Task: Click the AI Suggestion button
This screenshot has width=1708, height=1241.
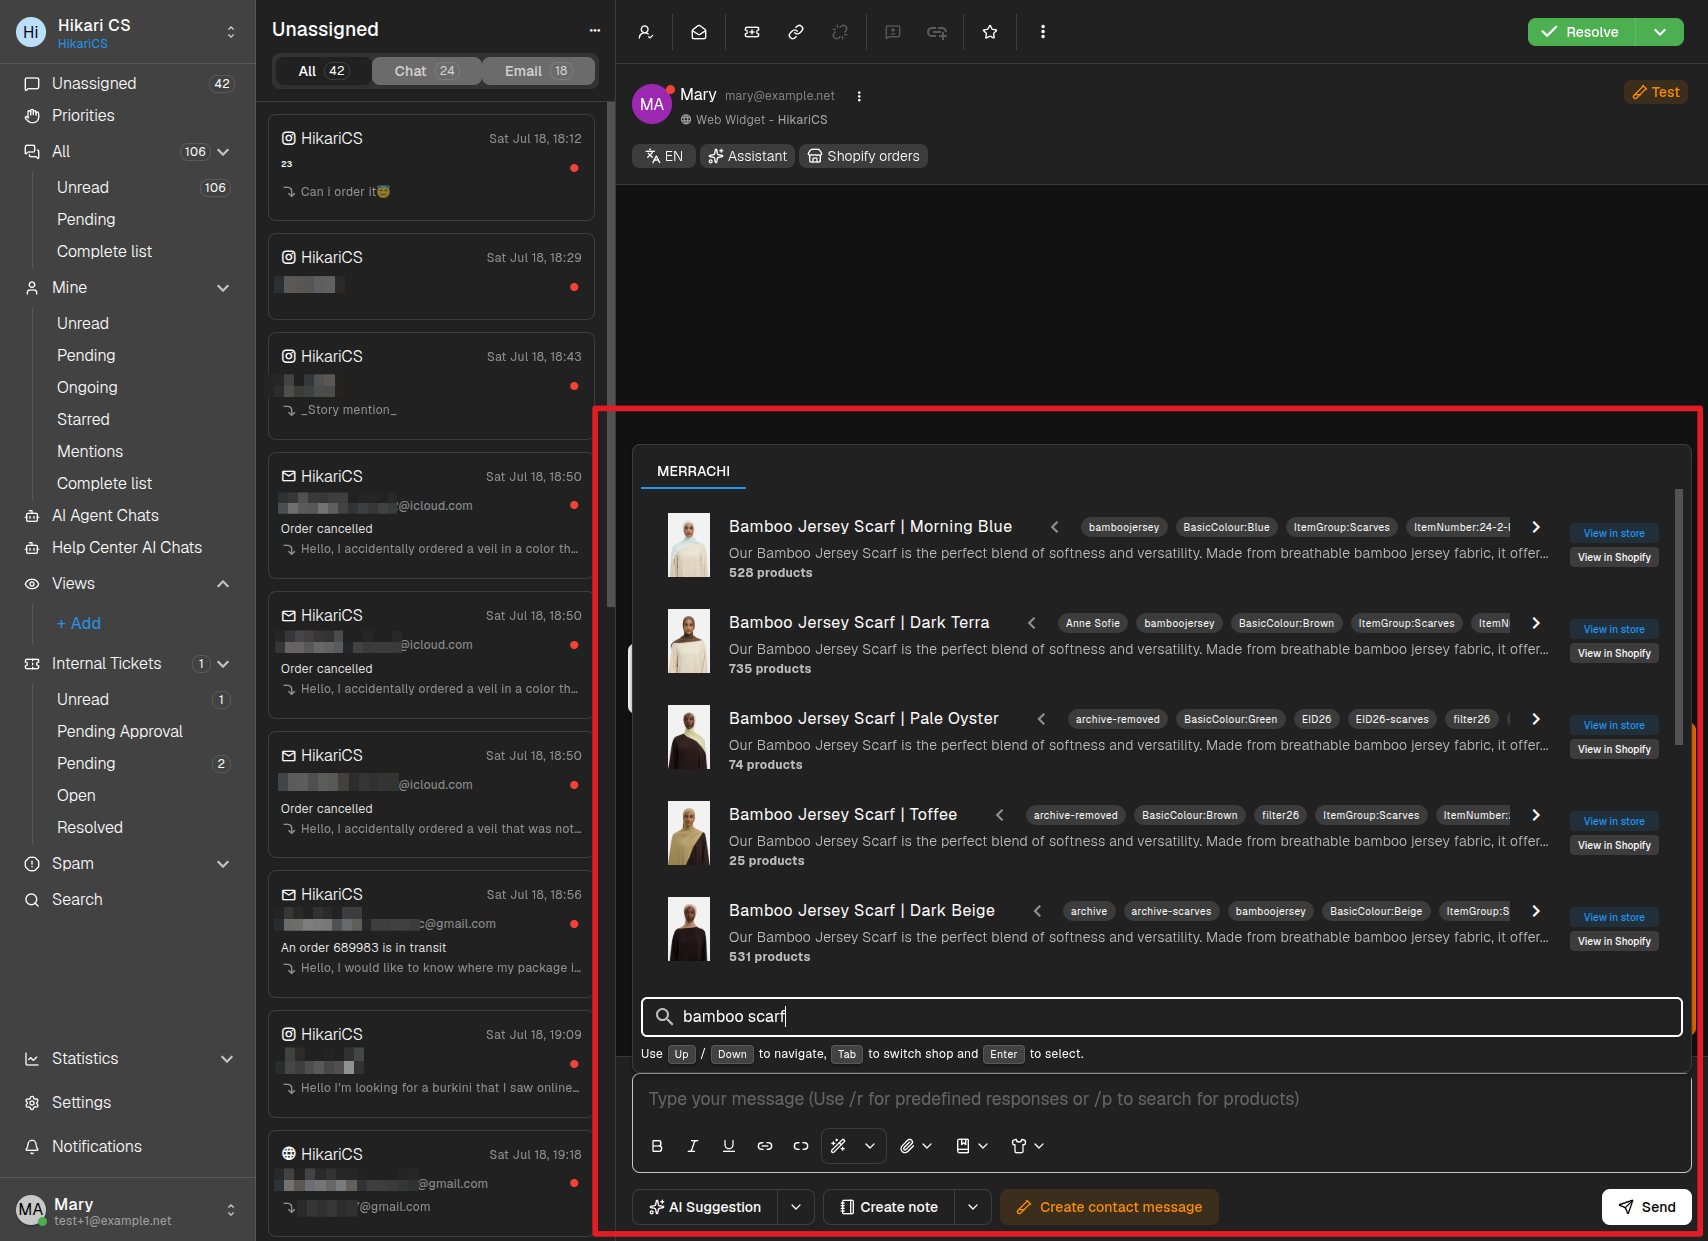Action: tap(705, 1207)
